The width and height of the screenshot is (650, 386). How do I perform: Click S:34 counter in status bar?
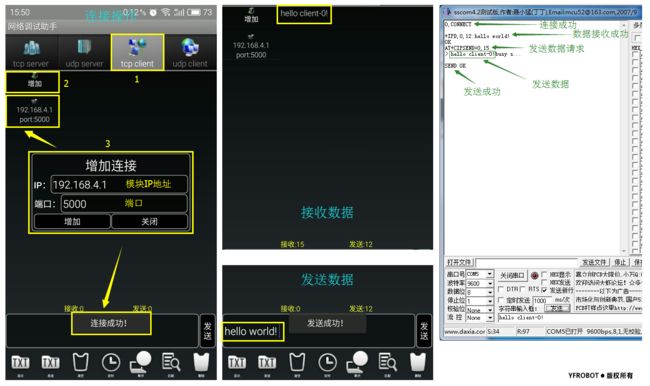point(493,332)
